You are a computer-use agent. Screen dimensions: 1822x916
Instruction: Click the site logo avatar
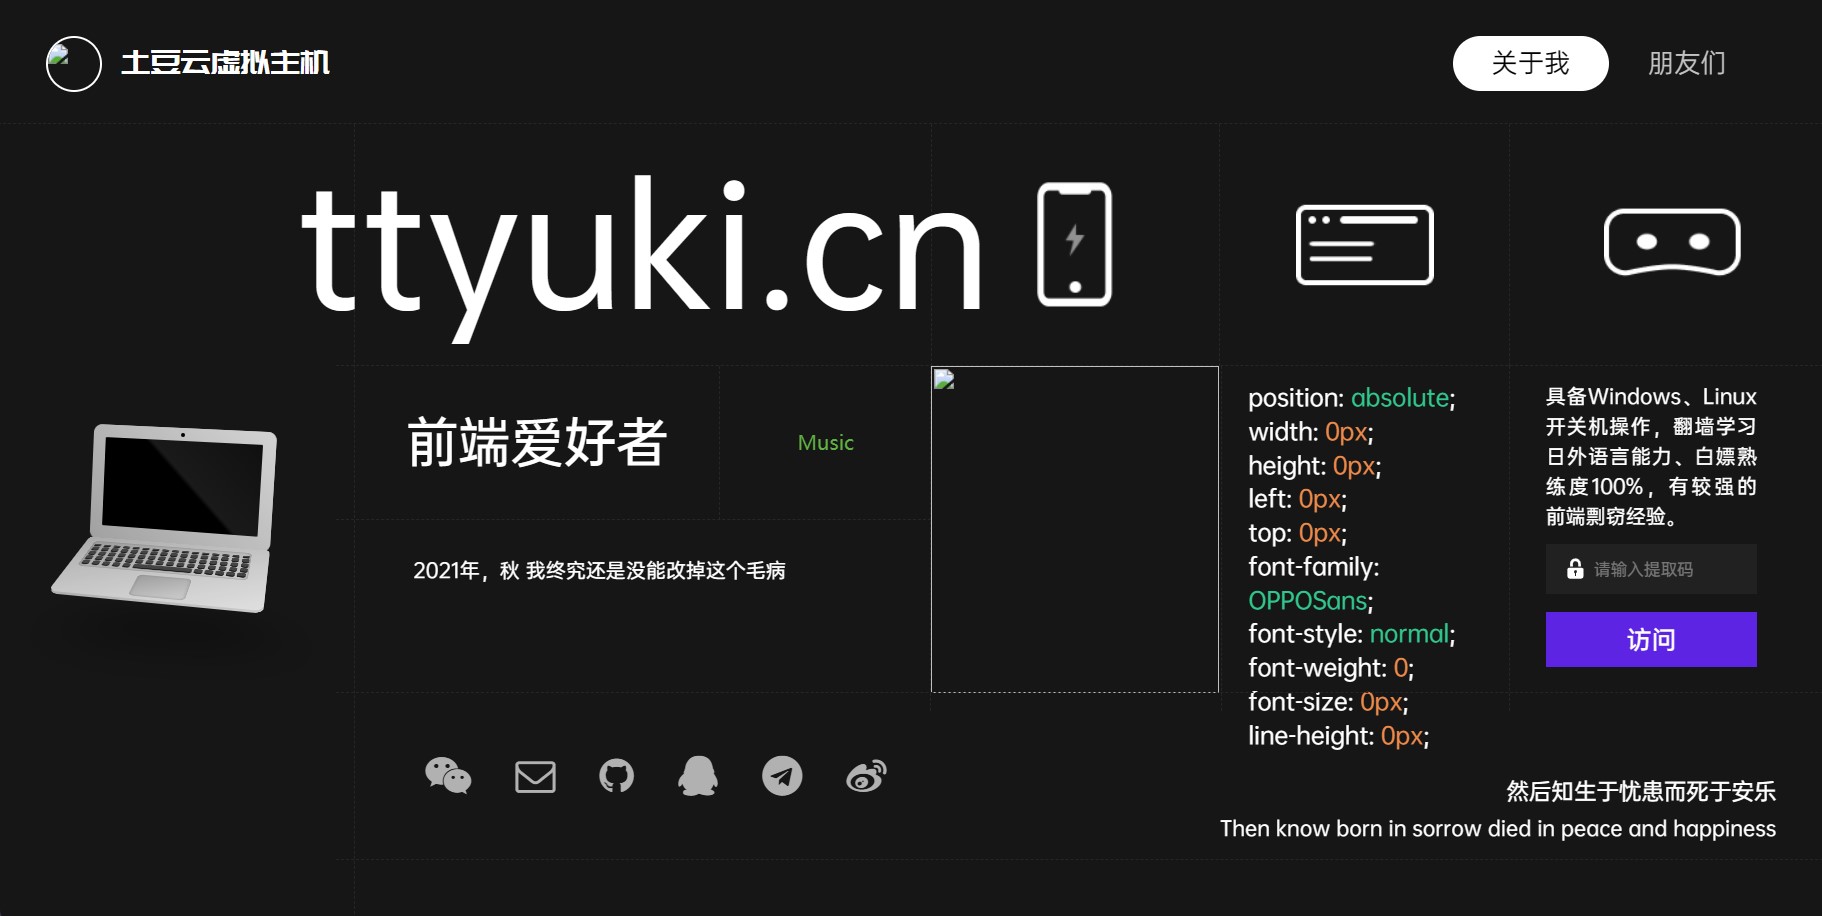(73, 62)
